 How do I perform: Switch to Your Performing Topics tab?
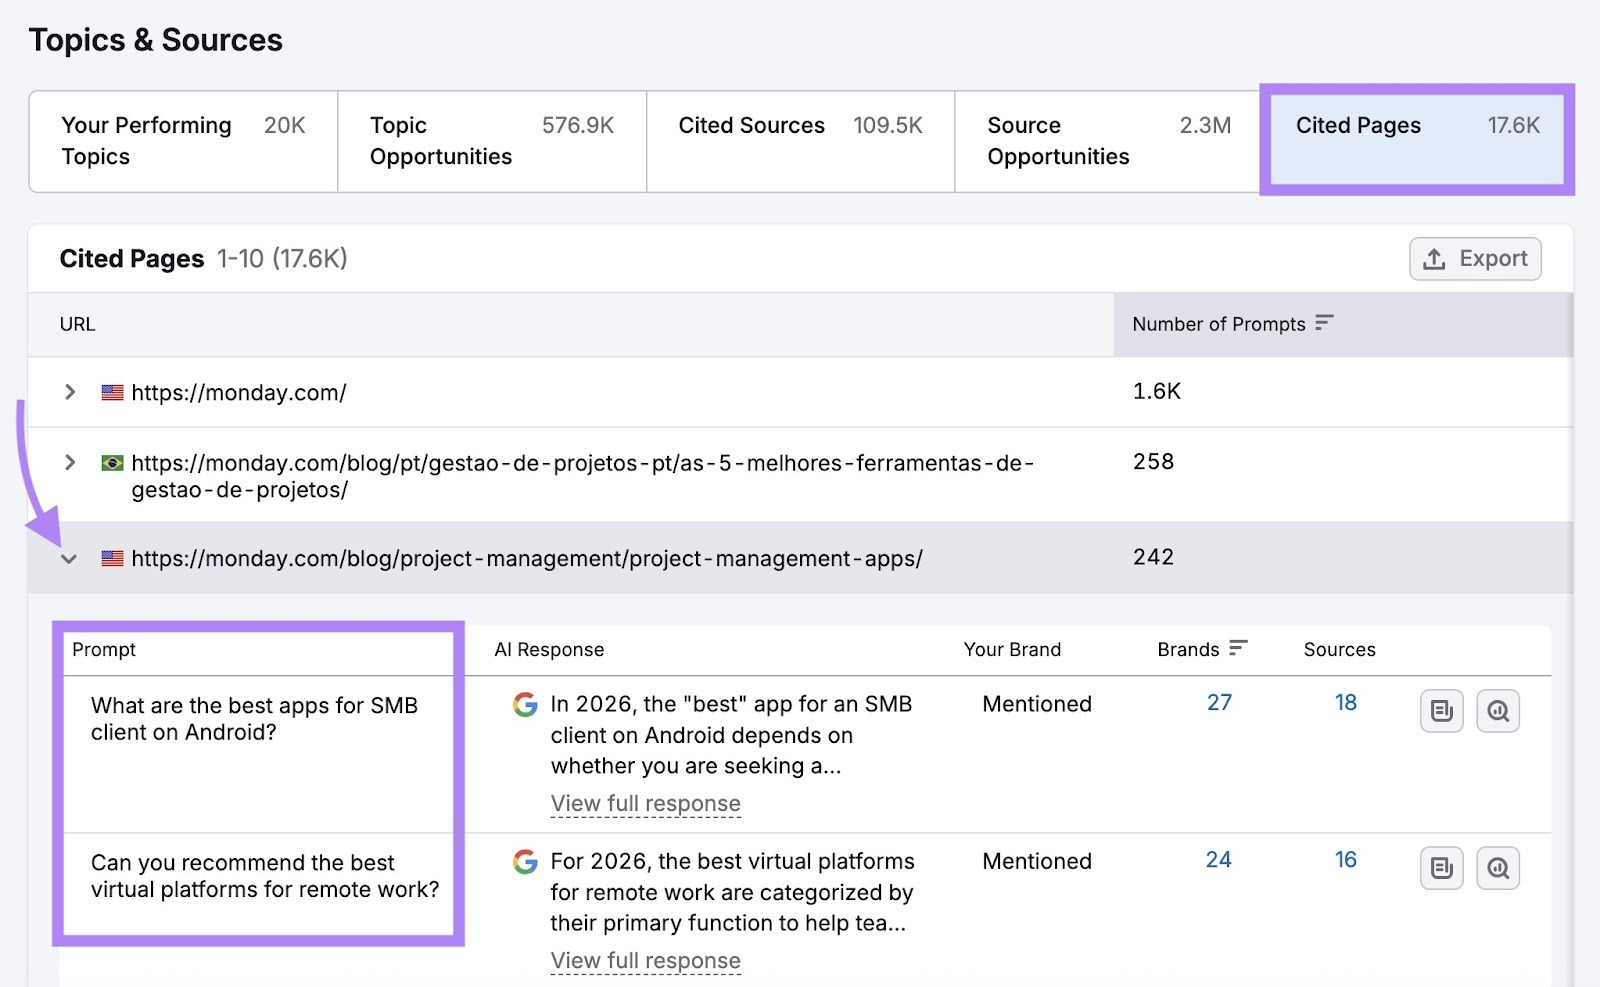click(183, 141)
